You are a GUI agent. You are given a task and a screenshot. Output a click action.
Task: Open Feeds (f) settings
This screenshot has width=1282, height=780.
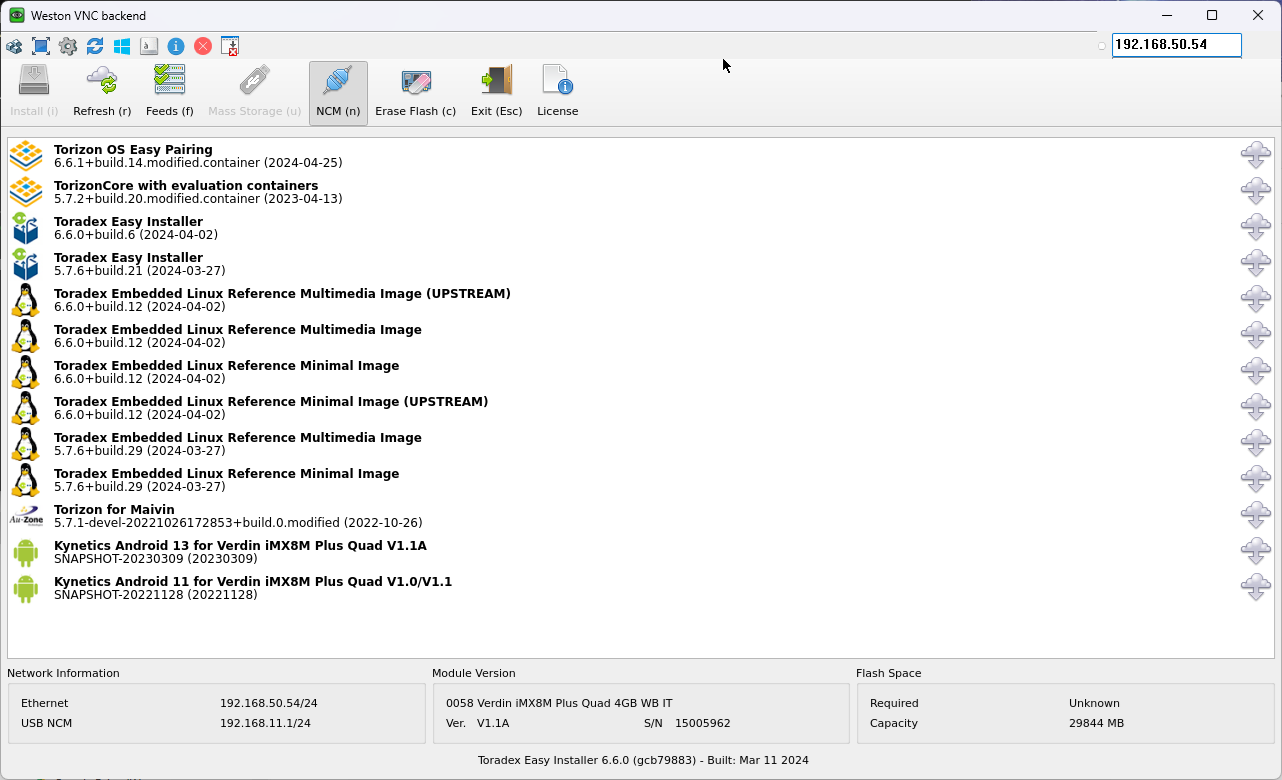click(170, 92)
